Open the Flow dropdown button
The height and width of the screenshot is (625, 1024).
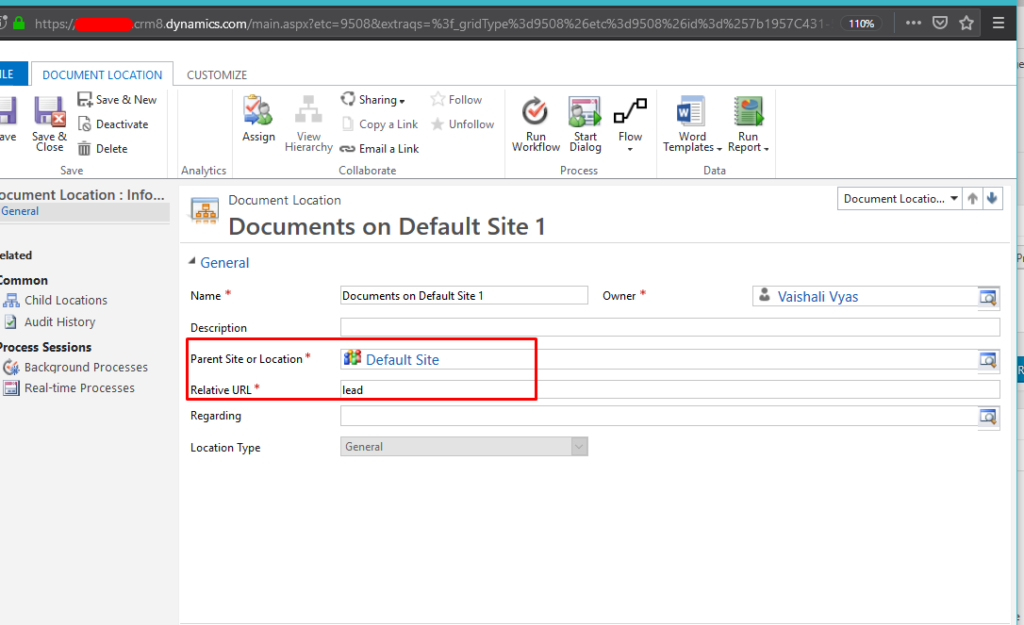point(630,124)
